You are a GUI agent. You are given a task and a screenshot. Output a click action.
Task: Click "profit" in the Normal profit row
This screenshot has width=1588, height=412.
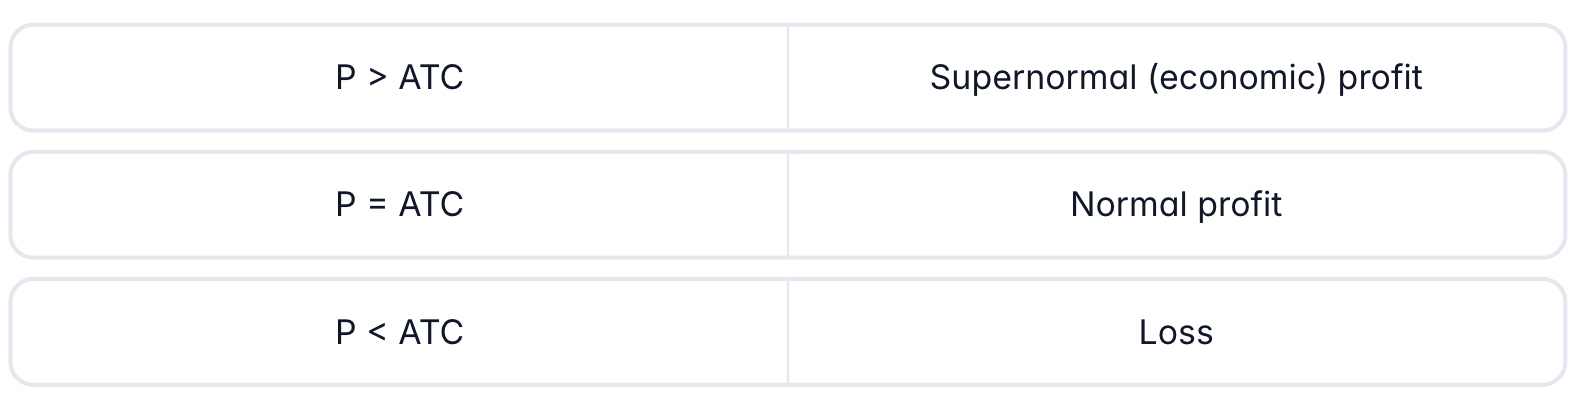(1240, 205)
